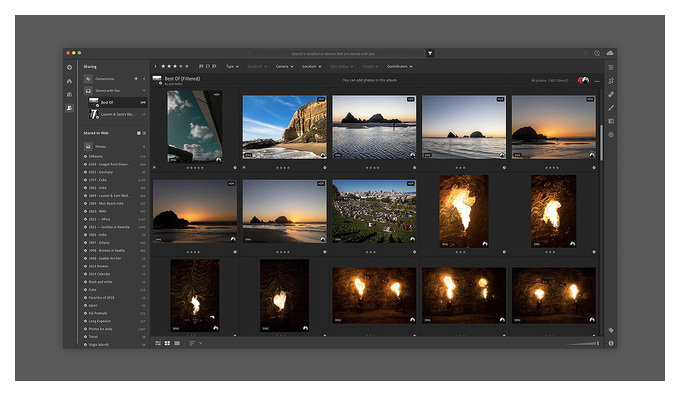The height and width of the screenshot is (396, 680).
Task: Select the Radial Gradient tool
Action: click(x=611, y=134)
